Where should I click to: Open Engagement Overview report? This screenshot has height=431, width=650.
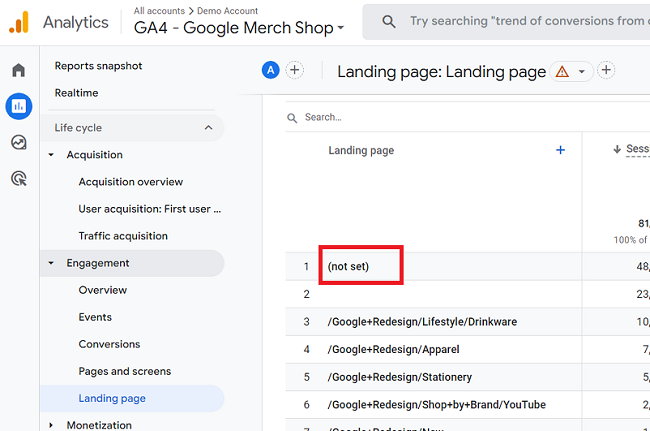103,290
